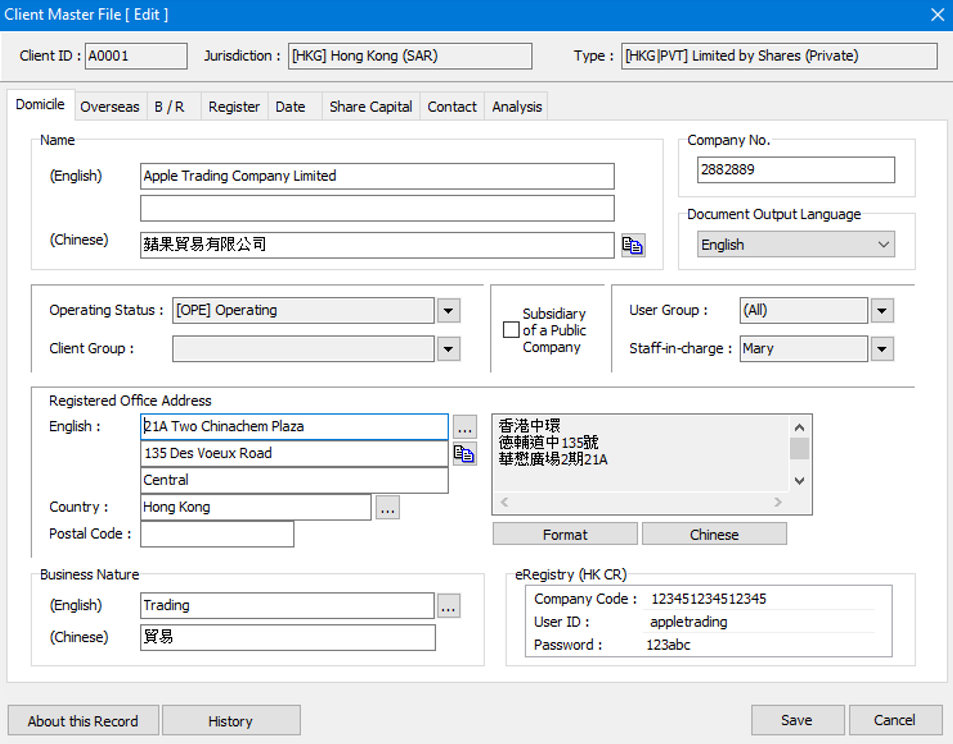Click the copy icon beside Chinese name field
Screen dimensions: 953x744
632,246
